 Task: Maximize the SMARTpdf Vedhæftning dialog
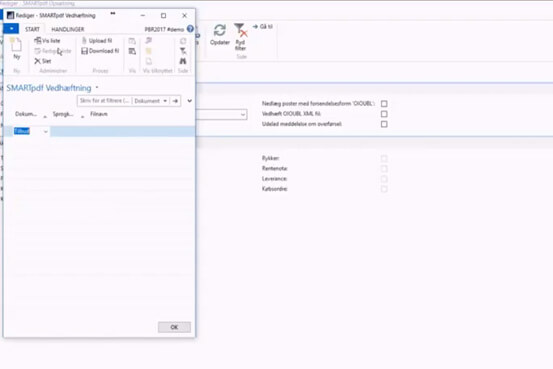click(x=163, y=16)
